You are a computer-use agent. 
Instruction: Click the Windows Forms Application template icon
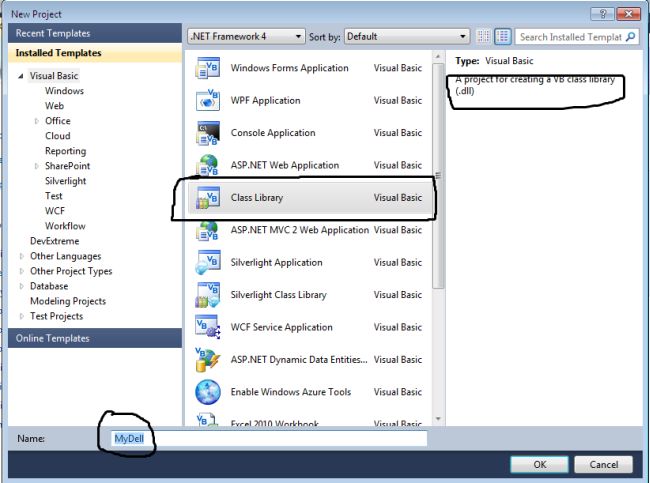207,68
